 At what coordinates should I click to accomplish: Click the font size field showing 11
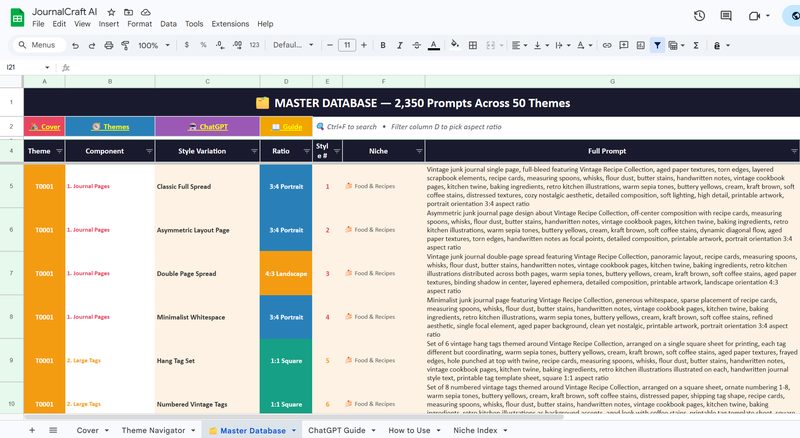click(347, 45)
